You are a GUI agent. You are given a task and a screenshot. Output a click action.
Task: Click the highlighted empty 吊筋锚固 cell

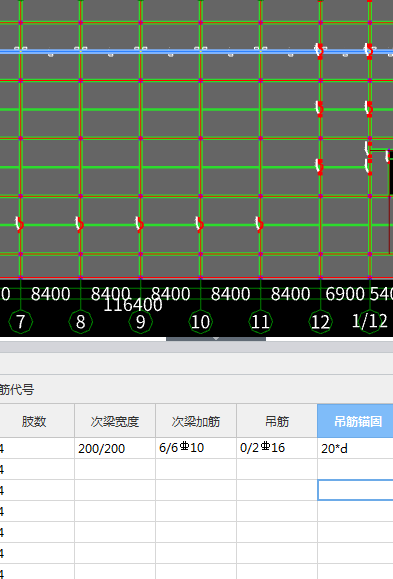[355, 490]
